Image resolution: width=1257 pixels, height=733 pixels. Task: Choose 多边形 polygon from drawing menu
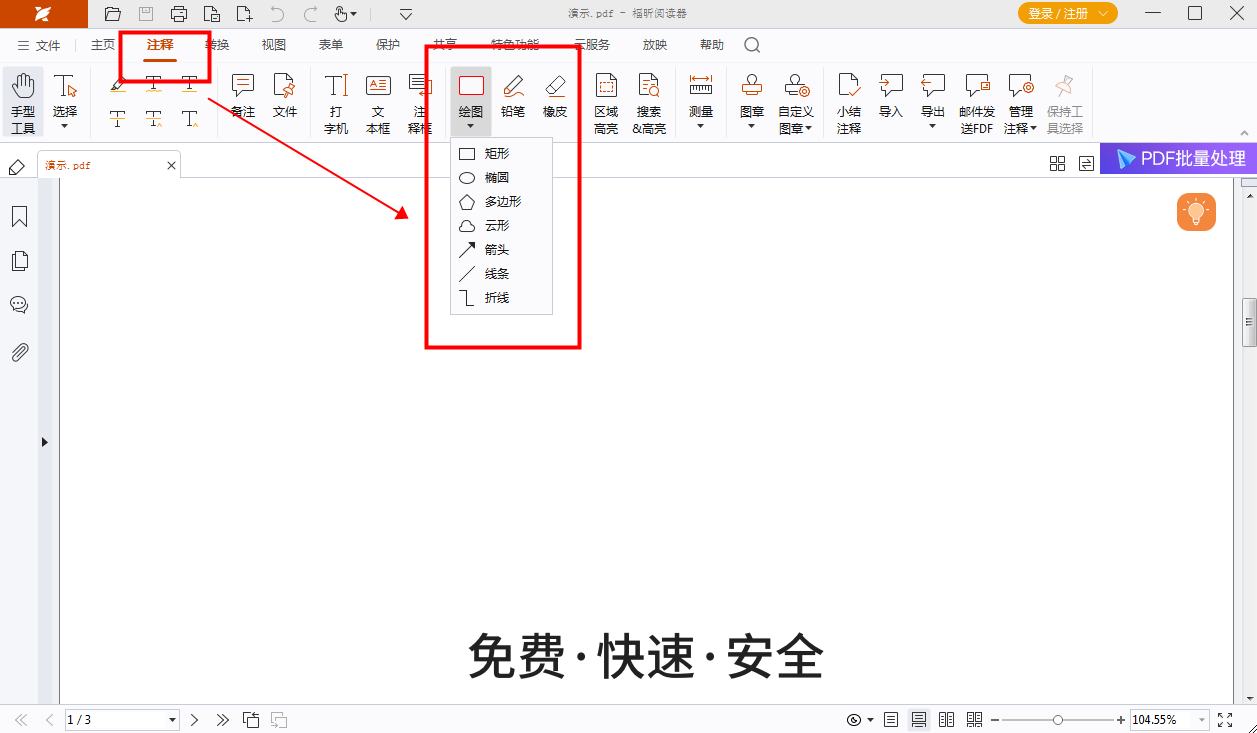502,201
